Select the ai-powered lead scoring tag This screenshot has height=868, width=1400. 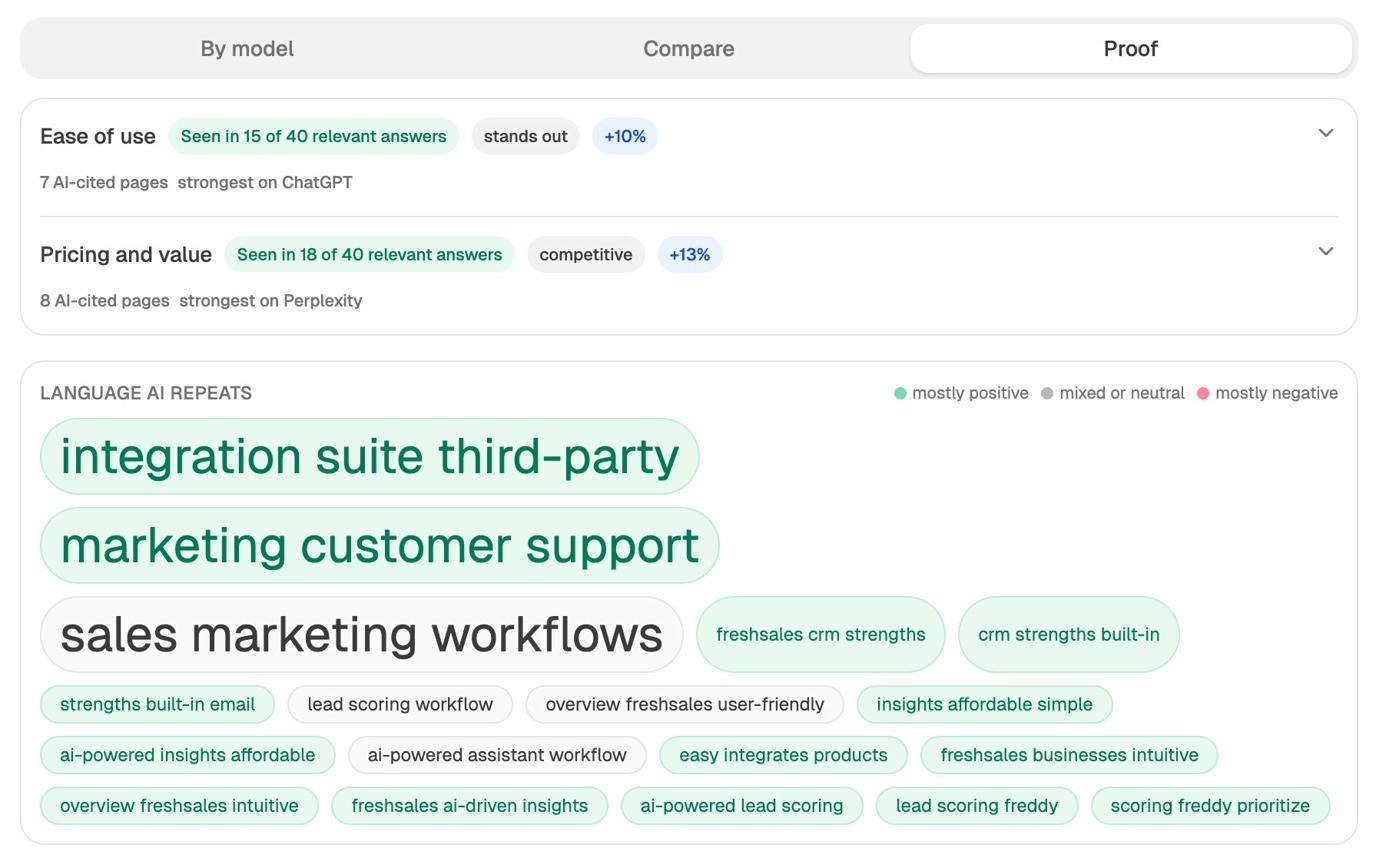click(x=741, y=805)
